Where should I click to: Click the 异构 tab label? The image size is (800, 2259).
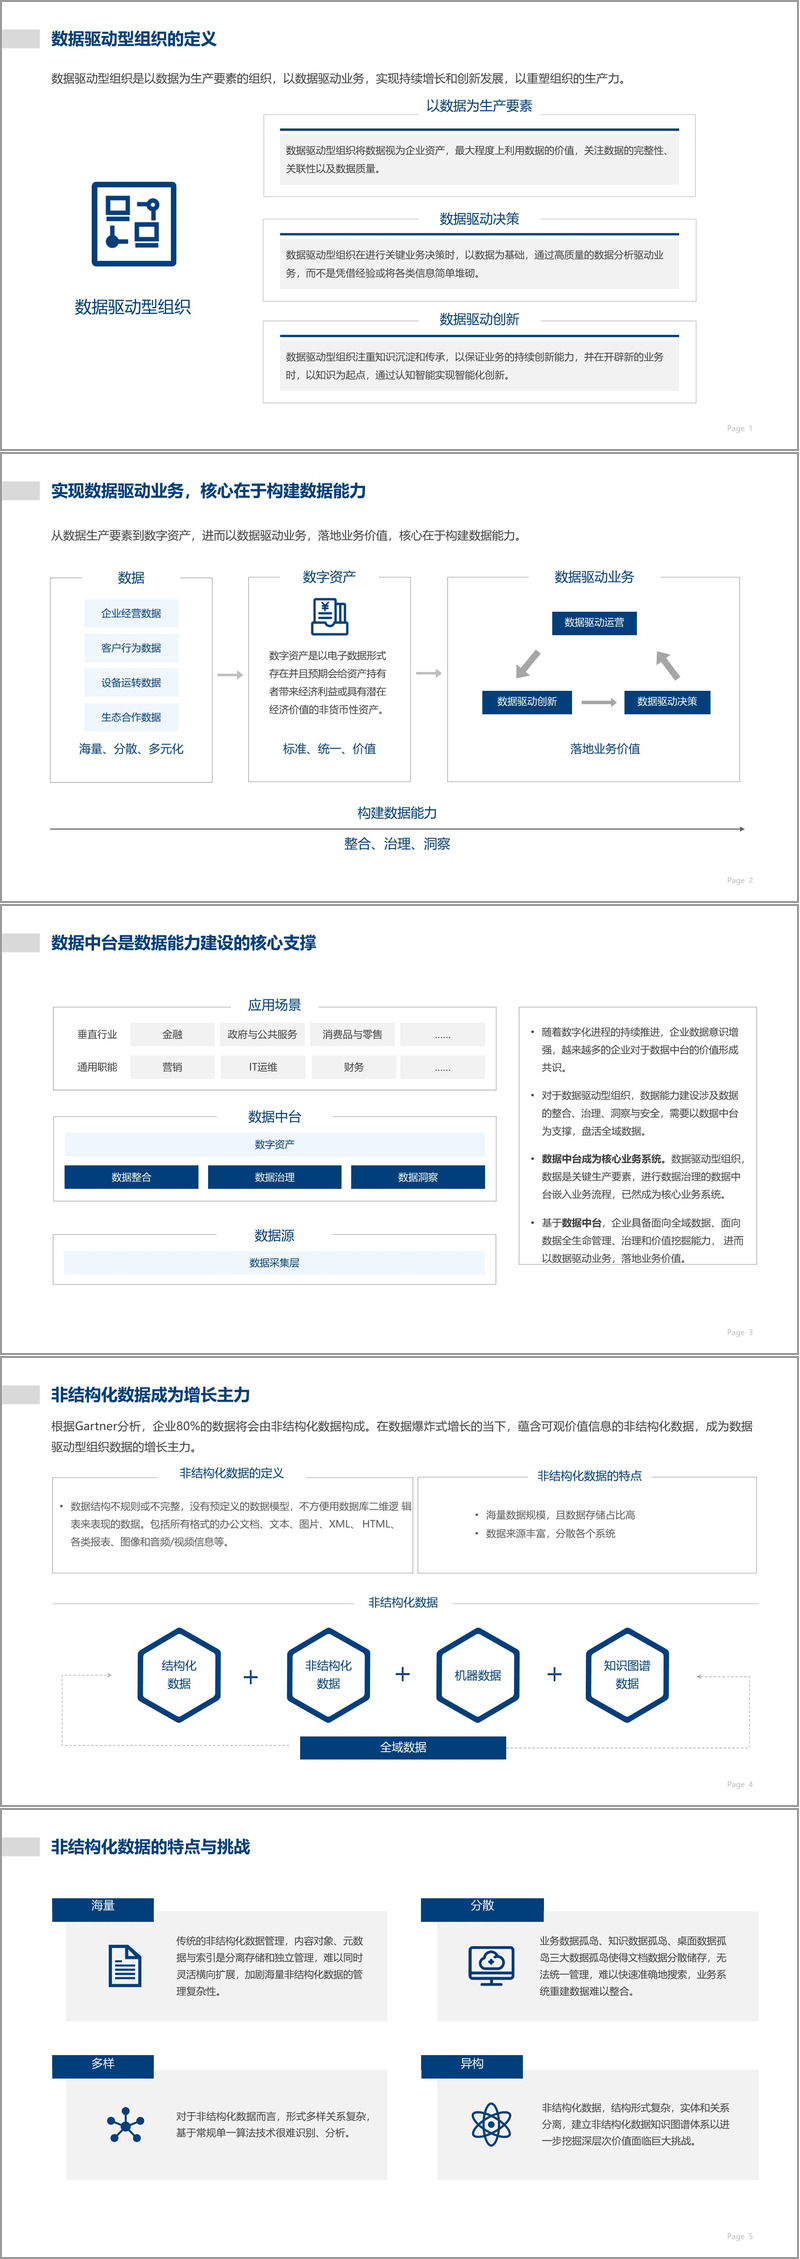pyautogui.click(x=471, y=2064)
